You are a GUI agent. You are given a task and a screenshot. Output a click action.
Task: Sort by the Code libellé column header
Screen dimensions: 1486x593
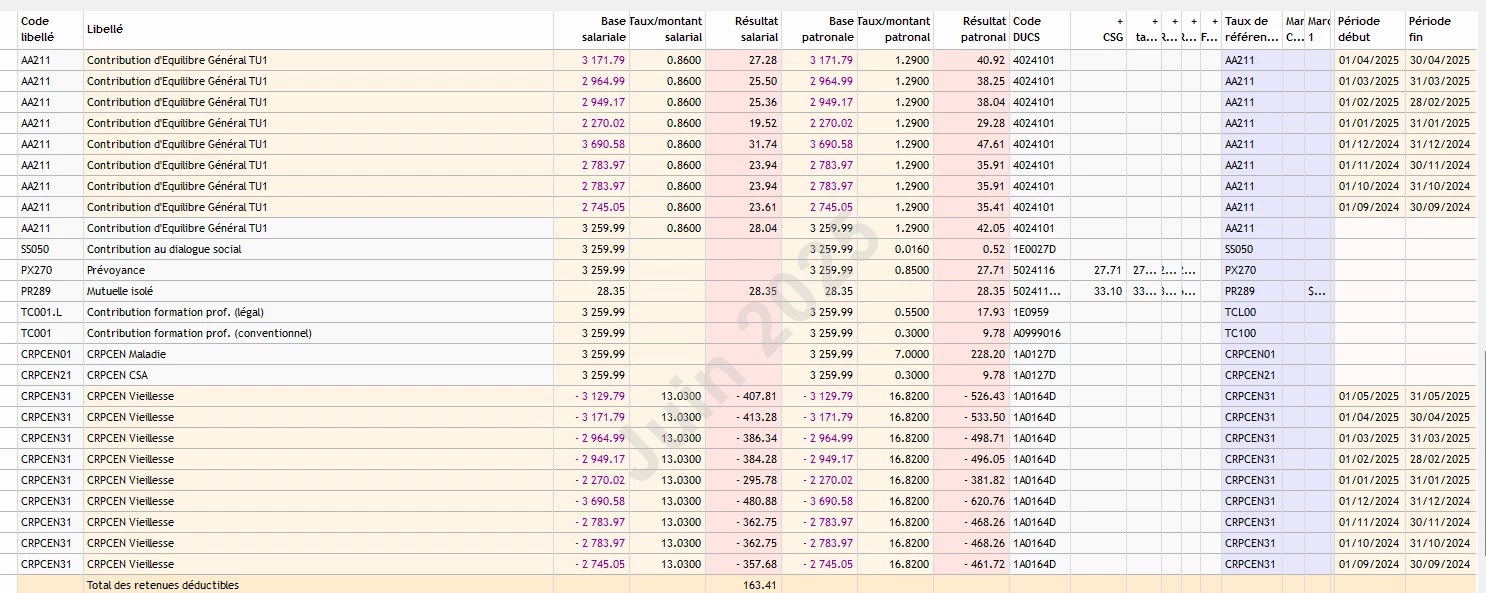[50, 29]
